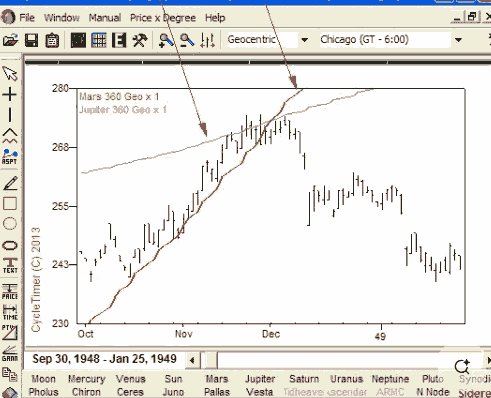Click the Venus planet button
Screen dimensions: 491x398
pyautogui.click(x=131, y=379)
